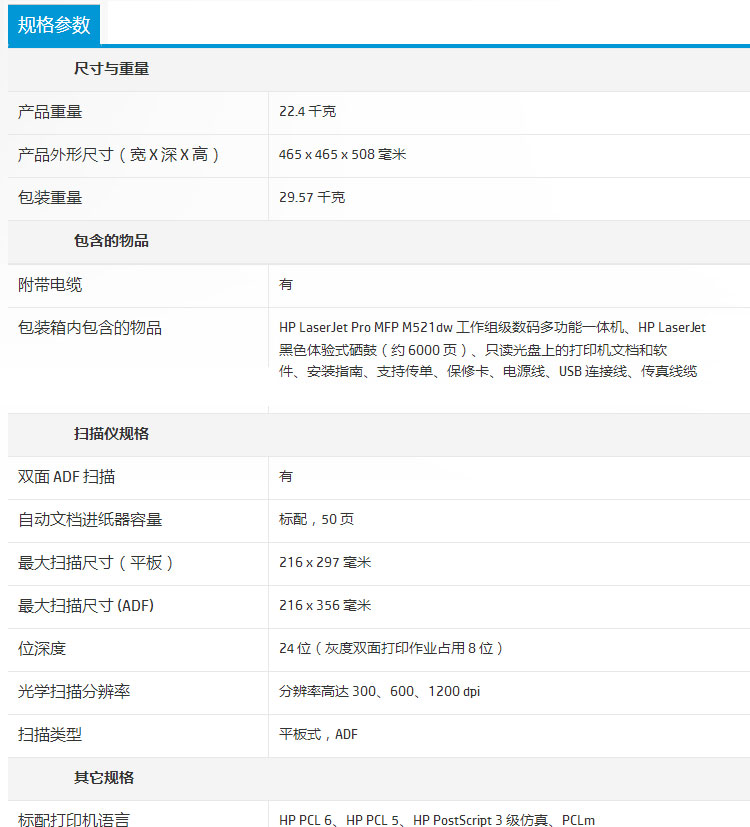Click the 附带电缆 label
Screen dimensions: 750x827
50,285
